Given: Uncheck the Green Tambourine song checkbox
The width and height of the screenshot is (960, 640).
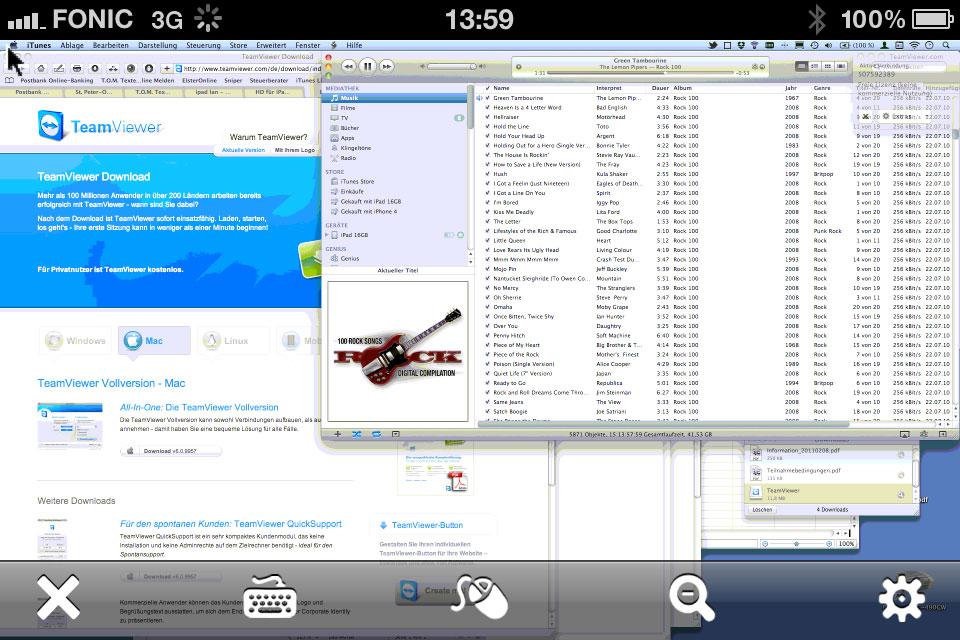Looking at the screenshot, I should [488, 98].
